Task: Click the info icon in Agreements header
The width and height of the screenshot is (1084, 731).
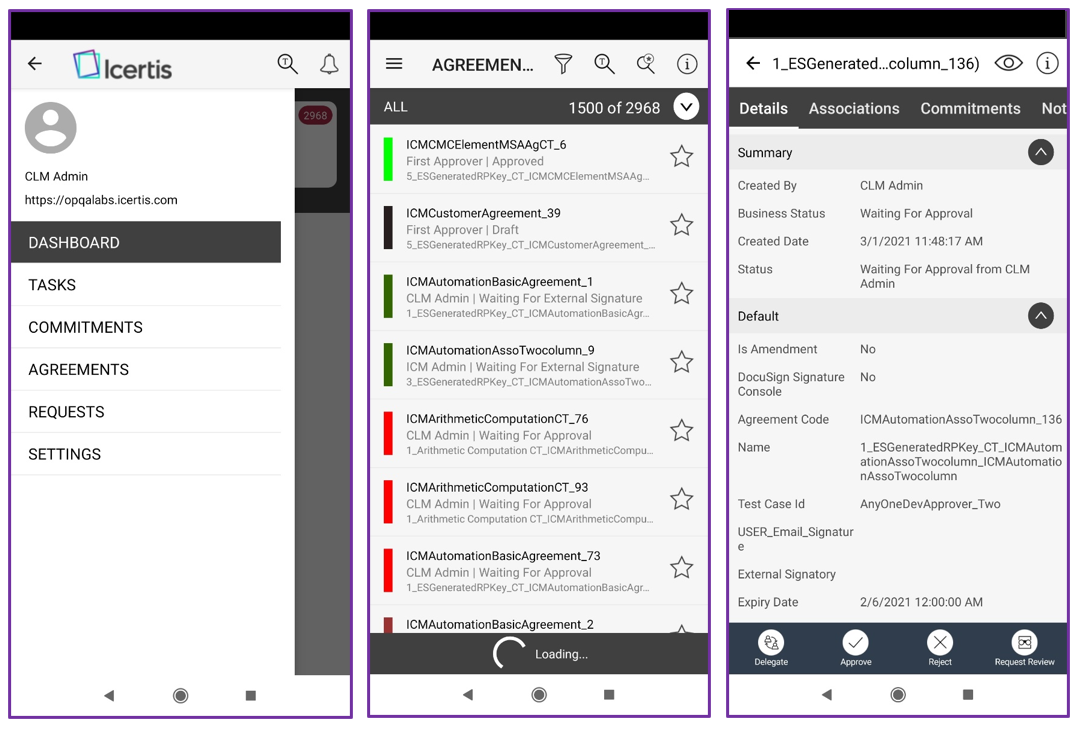Action: point(687,65)
